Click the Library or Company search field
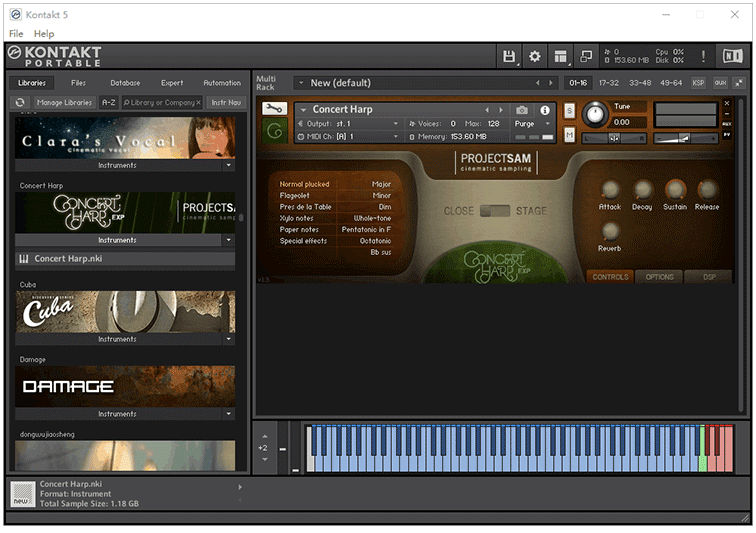 [162, 102]
